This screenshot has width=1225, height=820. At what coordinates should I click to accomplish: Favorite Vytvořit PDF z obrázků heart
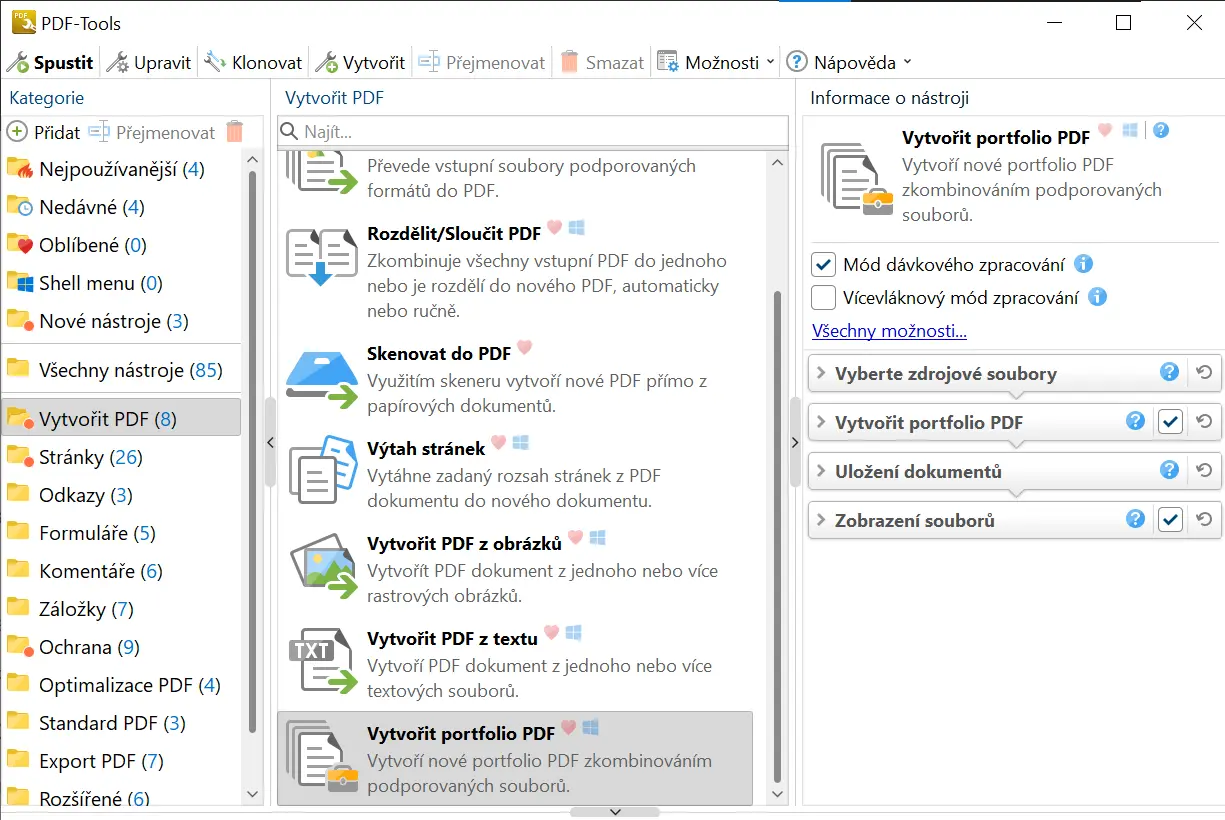(x=575, y=537)
